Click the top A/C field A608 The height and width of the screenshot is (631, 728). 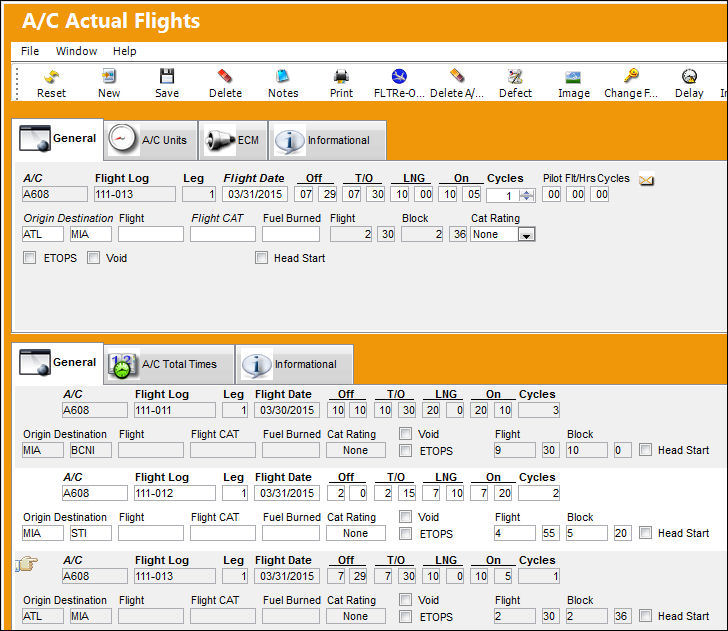55,194
